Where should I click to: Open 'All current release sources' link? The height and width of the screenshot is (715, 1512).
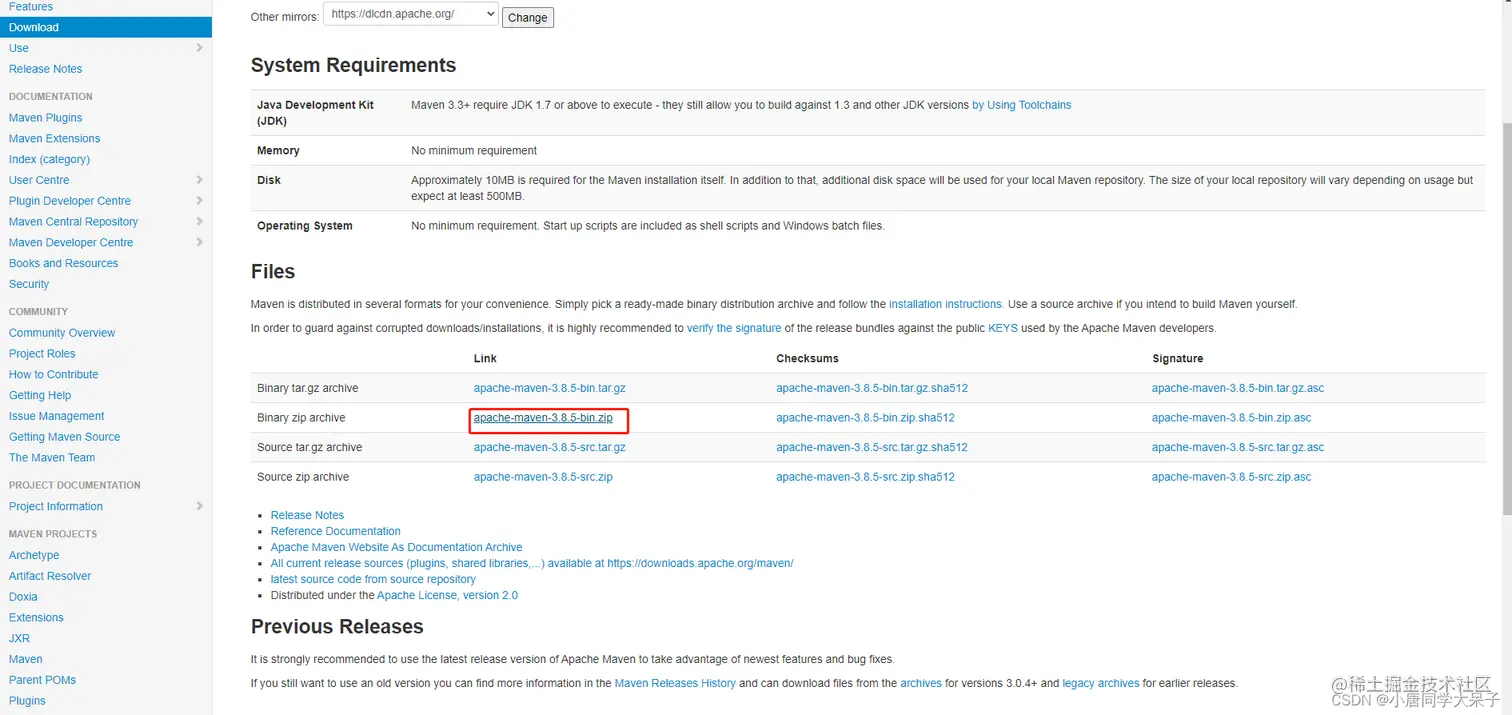click(x=532, y=563)
